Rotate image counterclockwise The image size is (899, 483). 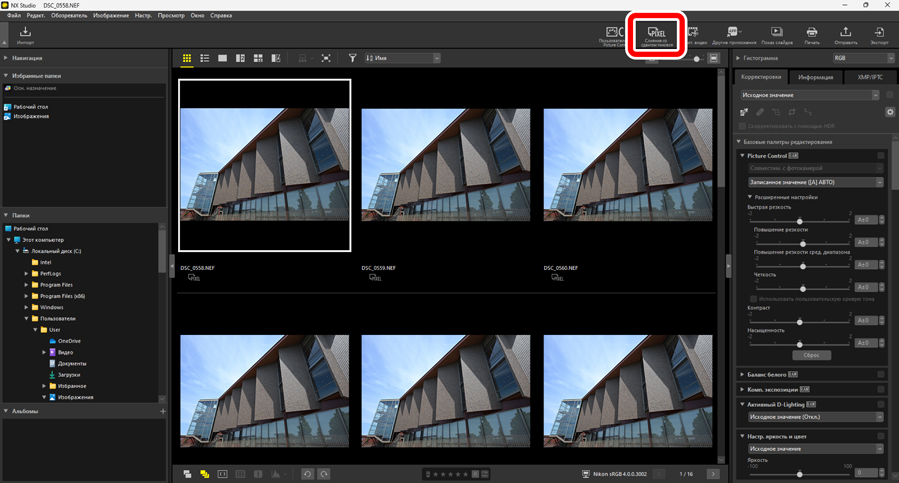pyautogui.click(x=307, y=474)
